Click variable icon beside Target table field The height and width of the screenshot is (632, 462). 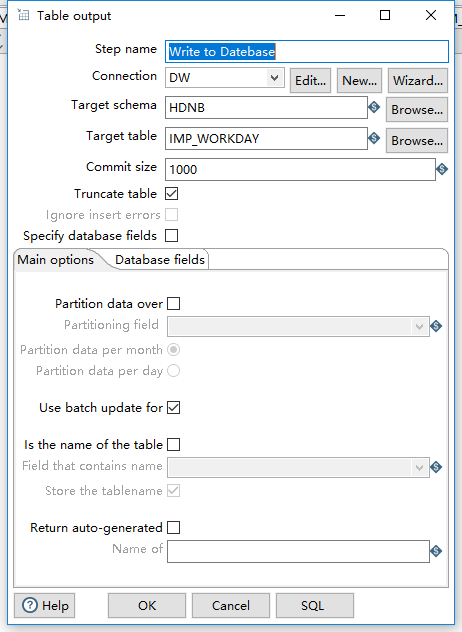pyautogui.click(x=374, y=138)
